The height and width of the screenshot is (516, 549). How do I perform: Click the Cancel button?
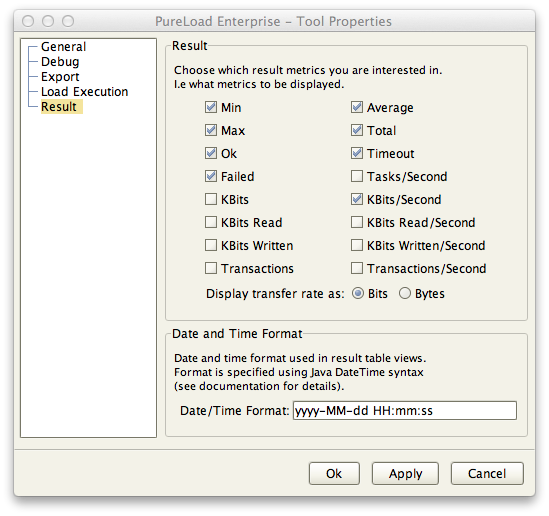pos(487,474)
